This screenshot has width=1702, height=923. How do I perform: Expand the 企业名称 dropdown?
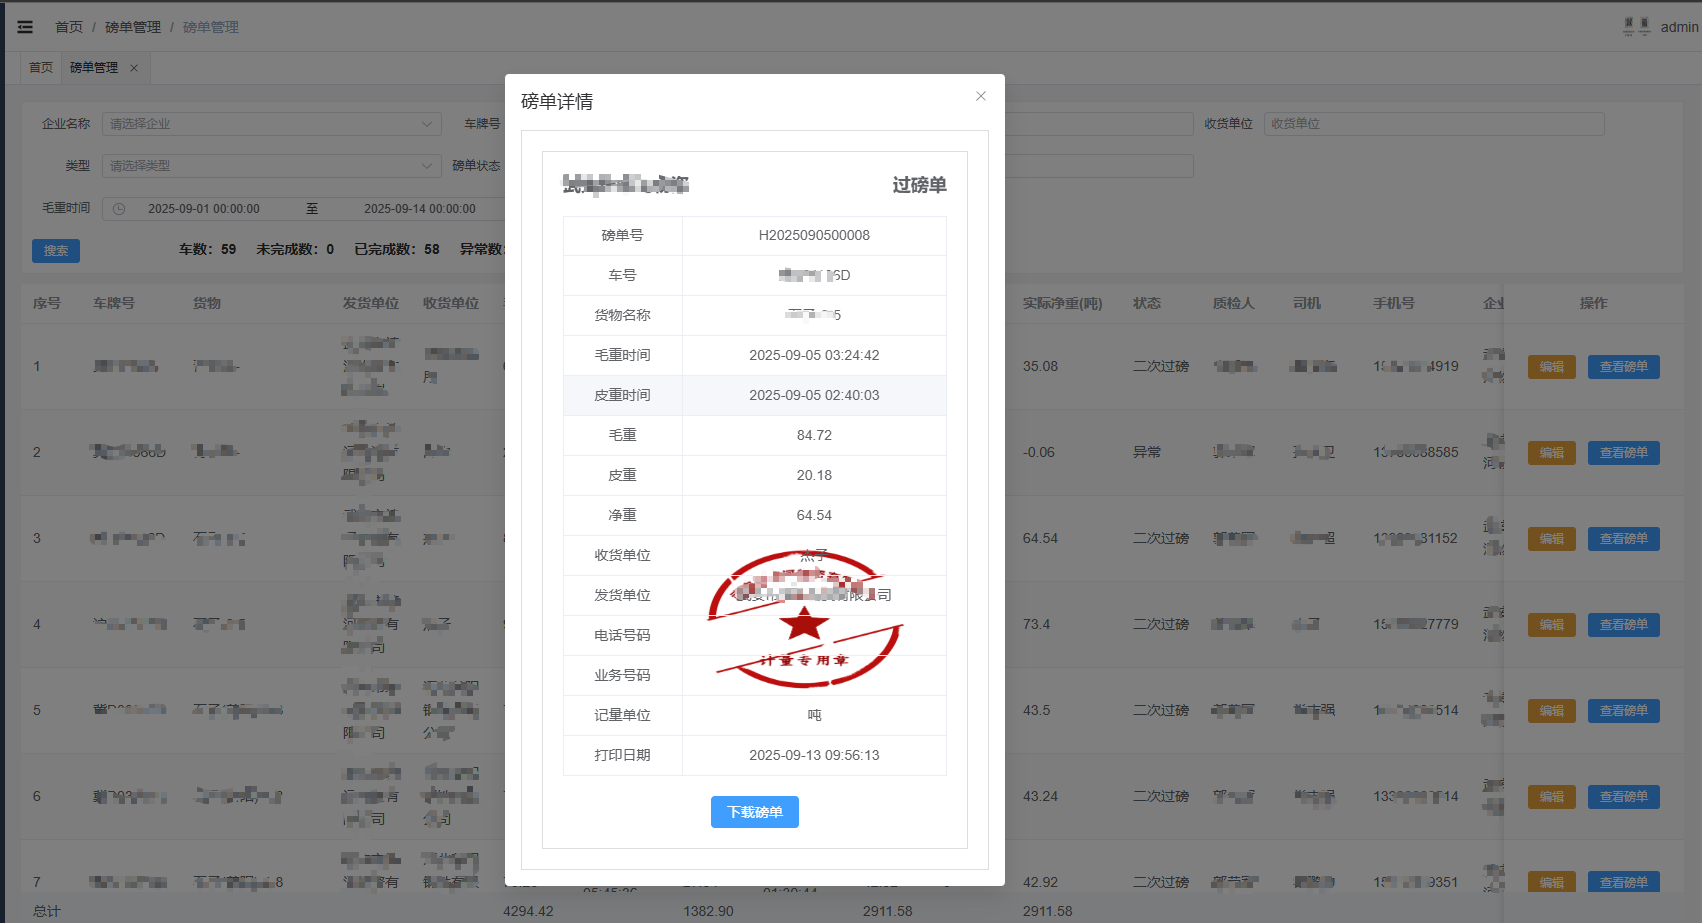click(x=270, y=124)
